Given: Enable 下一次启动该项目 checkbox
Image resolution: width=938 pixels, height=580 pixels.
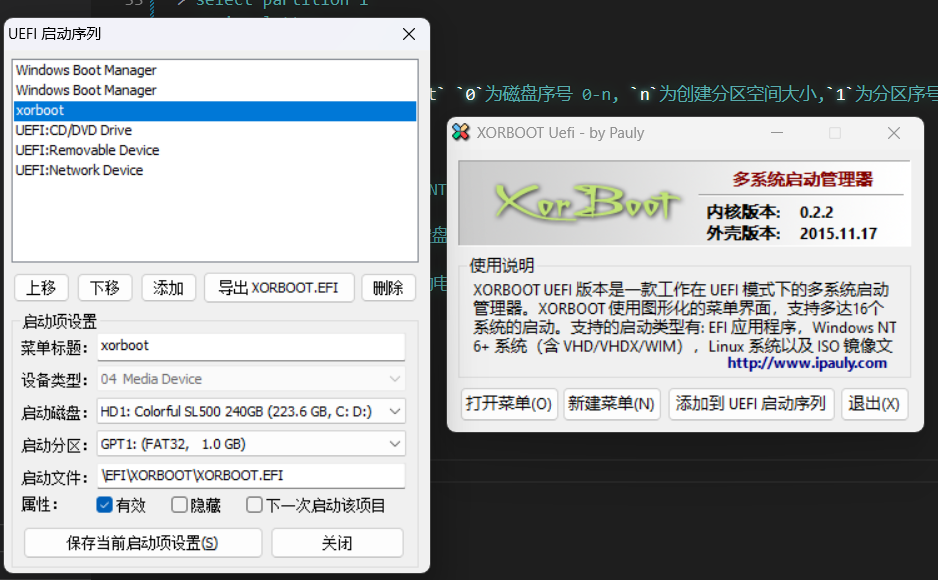Looking at the screenshot, I should (254, 505).
